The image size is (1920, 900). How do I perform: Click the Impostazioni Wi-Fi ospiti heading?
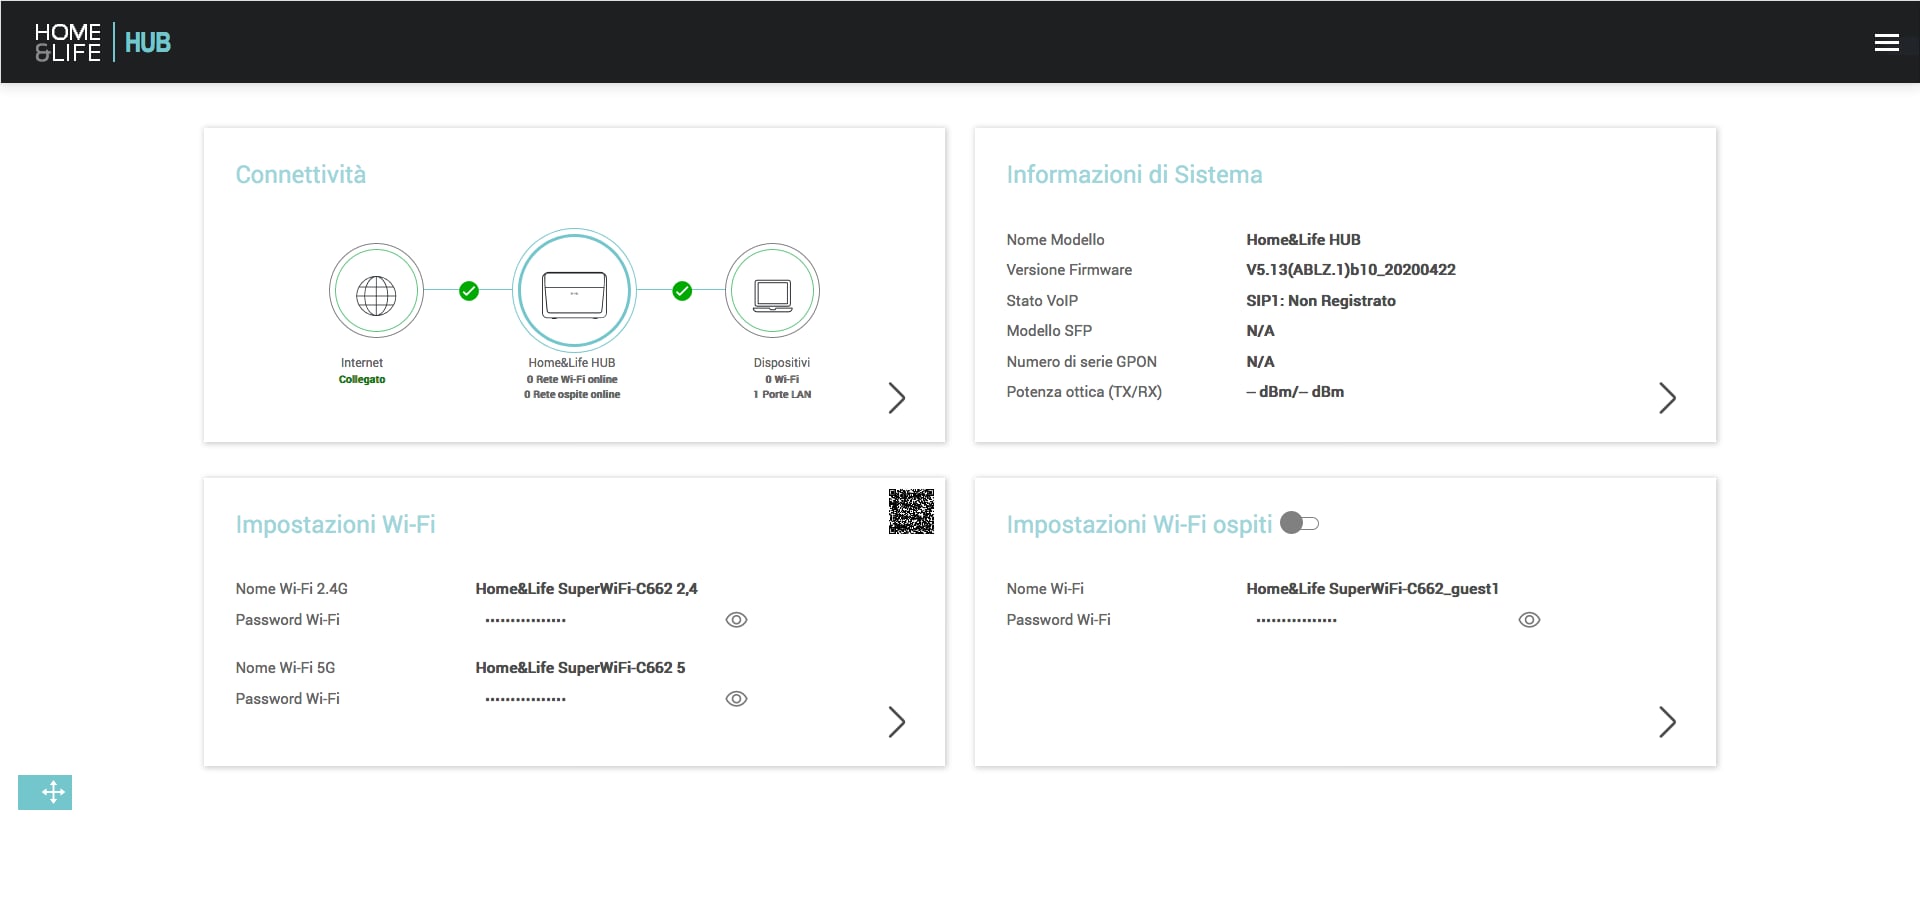[x=1139, y=525]
